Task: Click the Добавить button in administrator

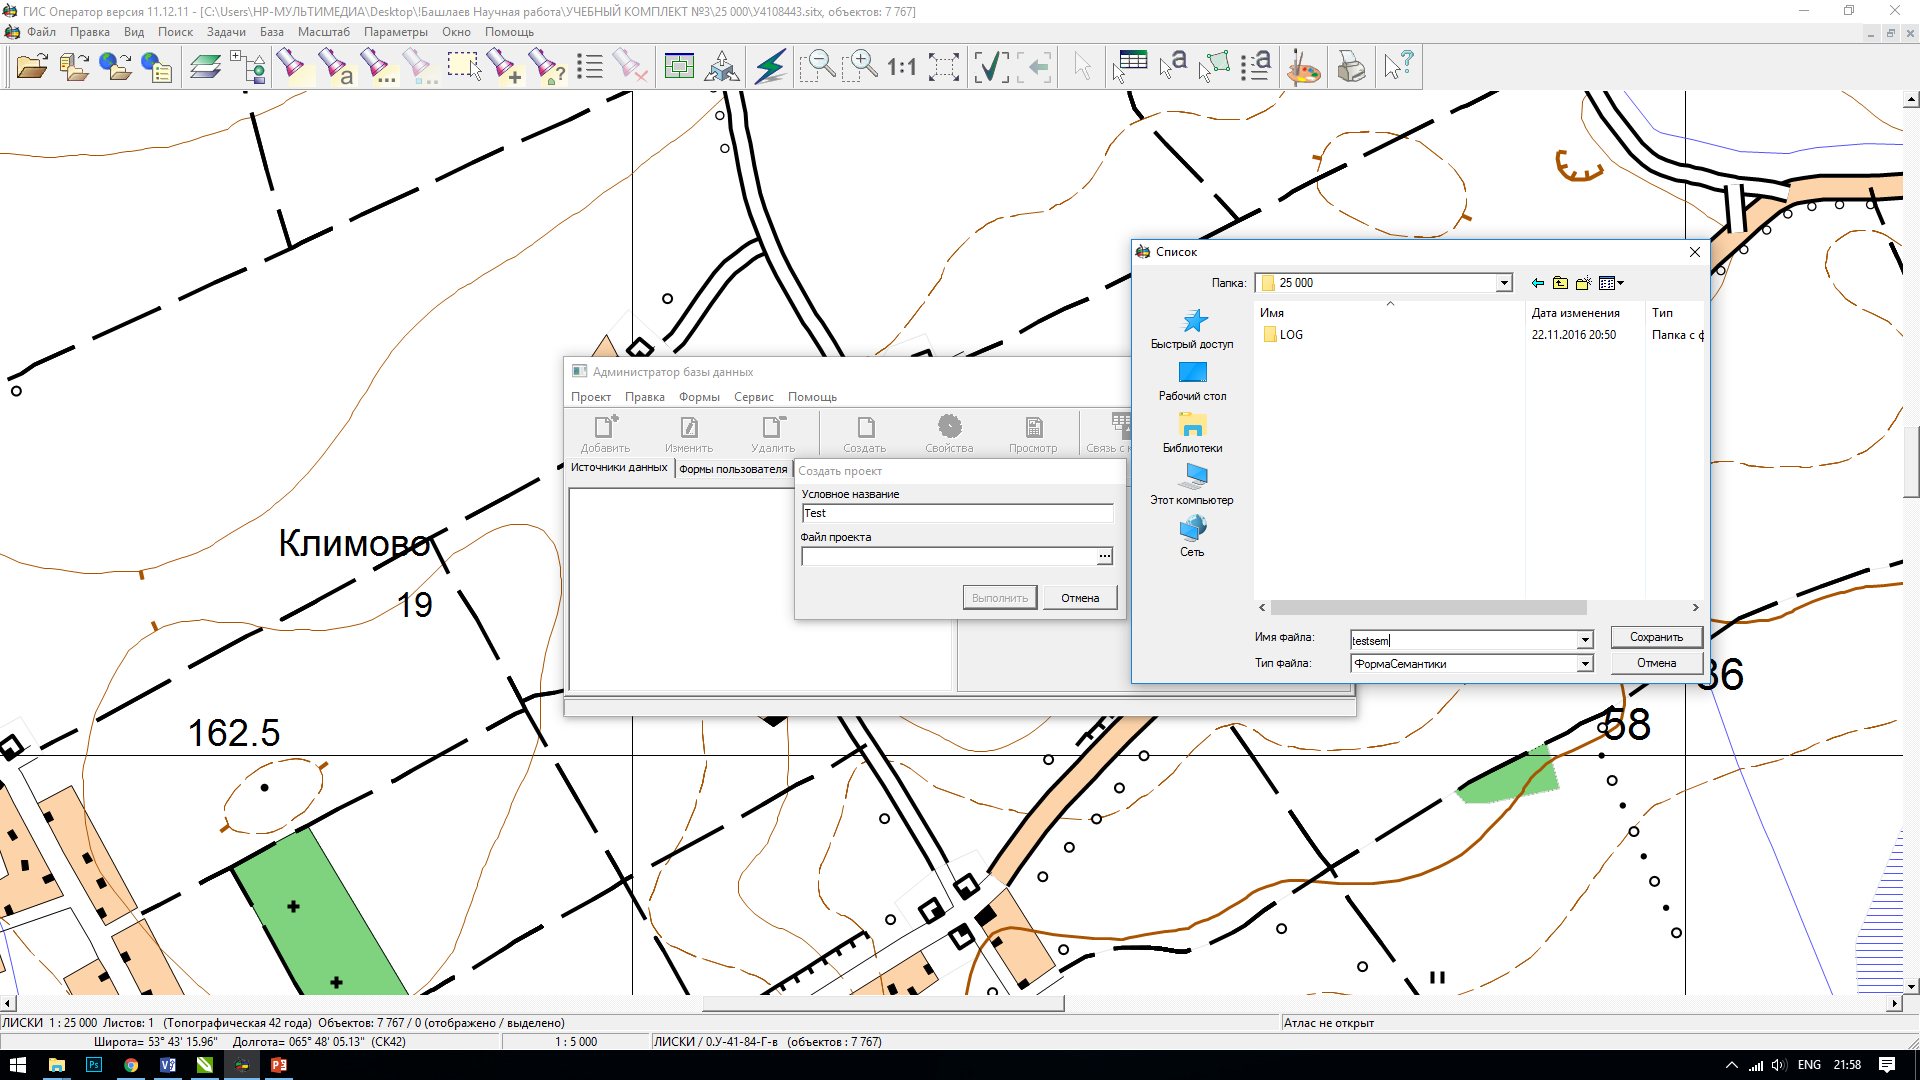Action: [605, 434]
